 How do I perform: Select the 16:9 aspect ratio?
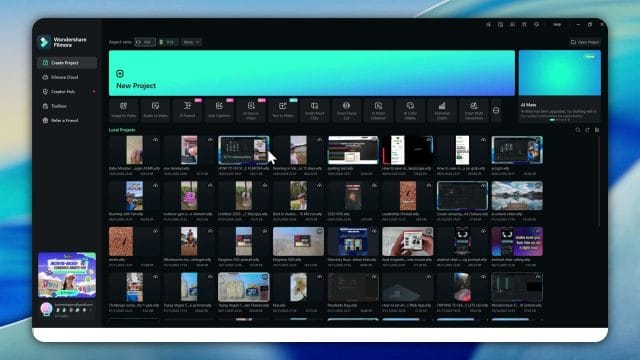pyautogui.click(x=145, y=42)
